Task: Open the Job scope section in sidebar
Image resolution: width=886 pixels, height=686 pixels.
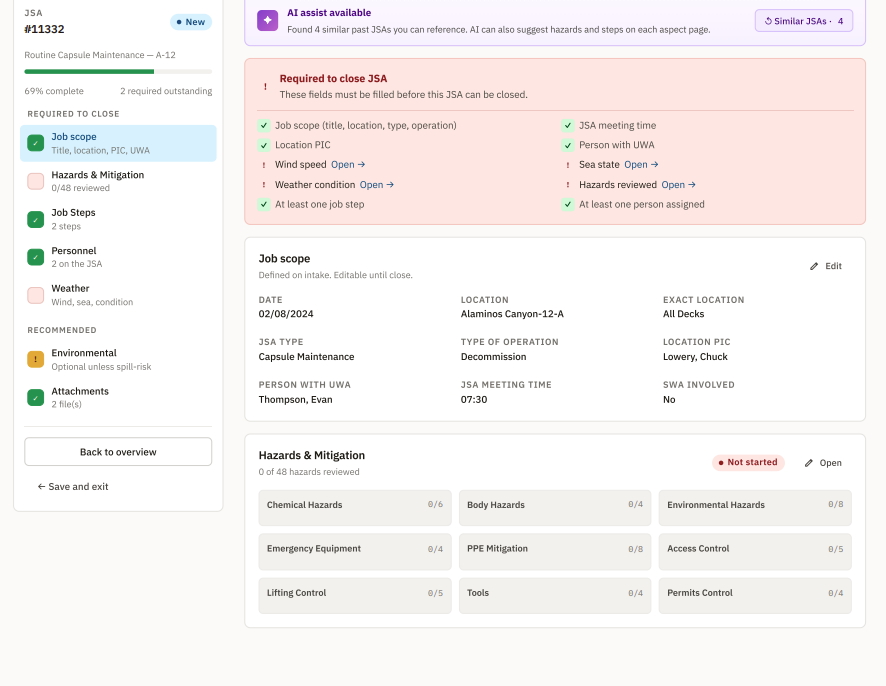Action: point(118,144)
